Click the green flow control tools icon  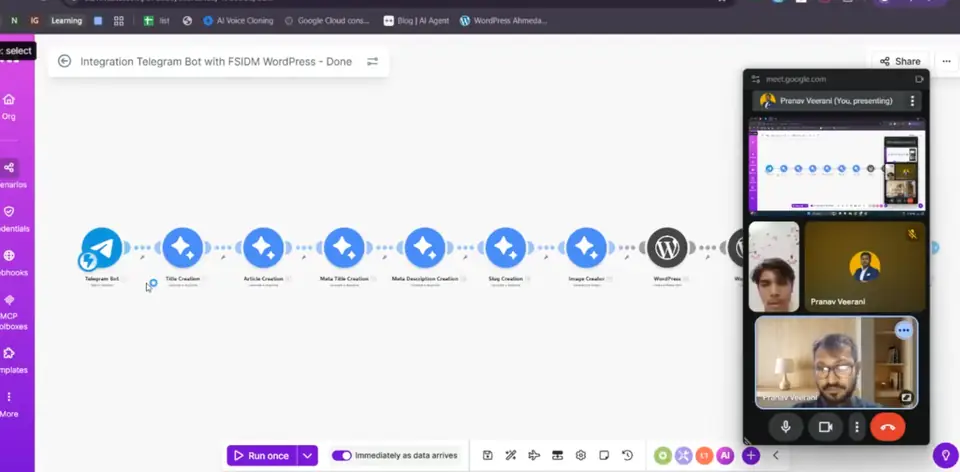pyautogui.click(x=662, y=455)
